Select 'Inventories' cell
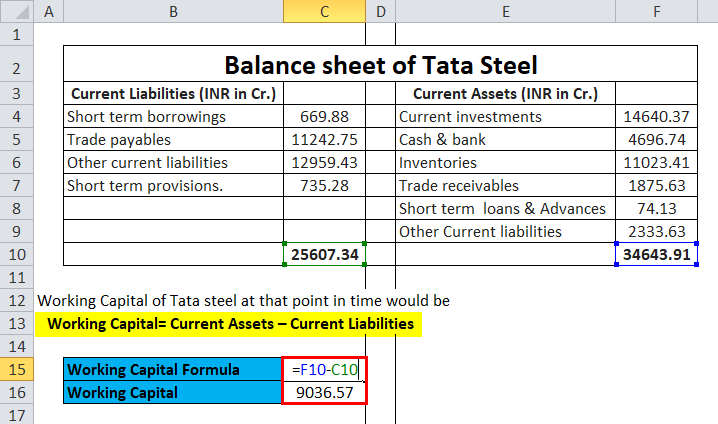 pyautogui.click(x=506, y=163)
